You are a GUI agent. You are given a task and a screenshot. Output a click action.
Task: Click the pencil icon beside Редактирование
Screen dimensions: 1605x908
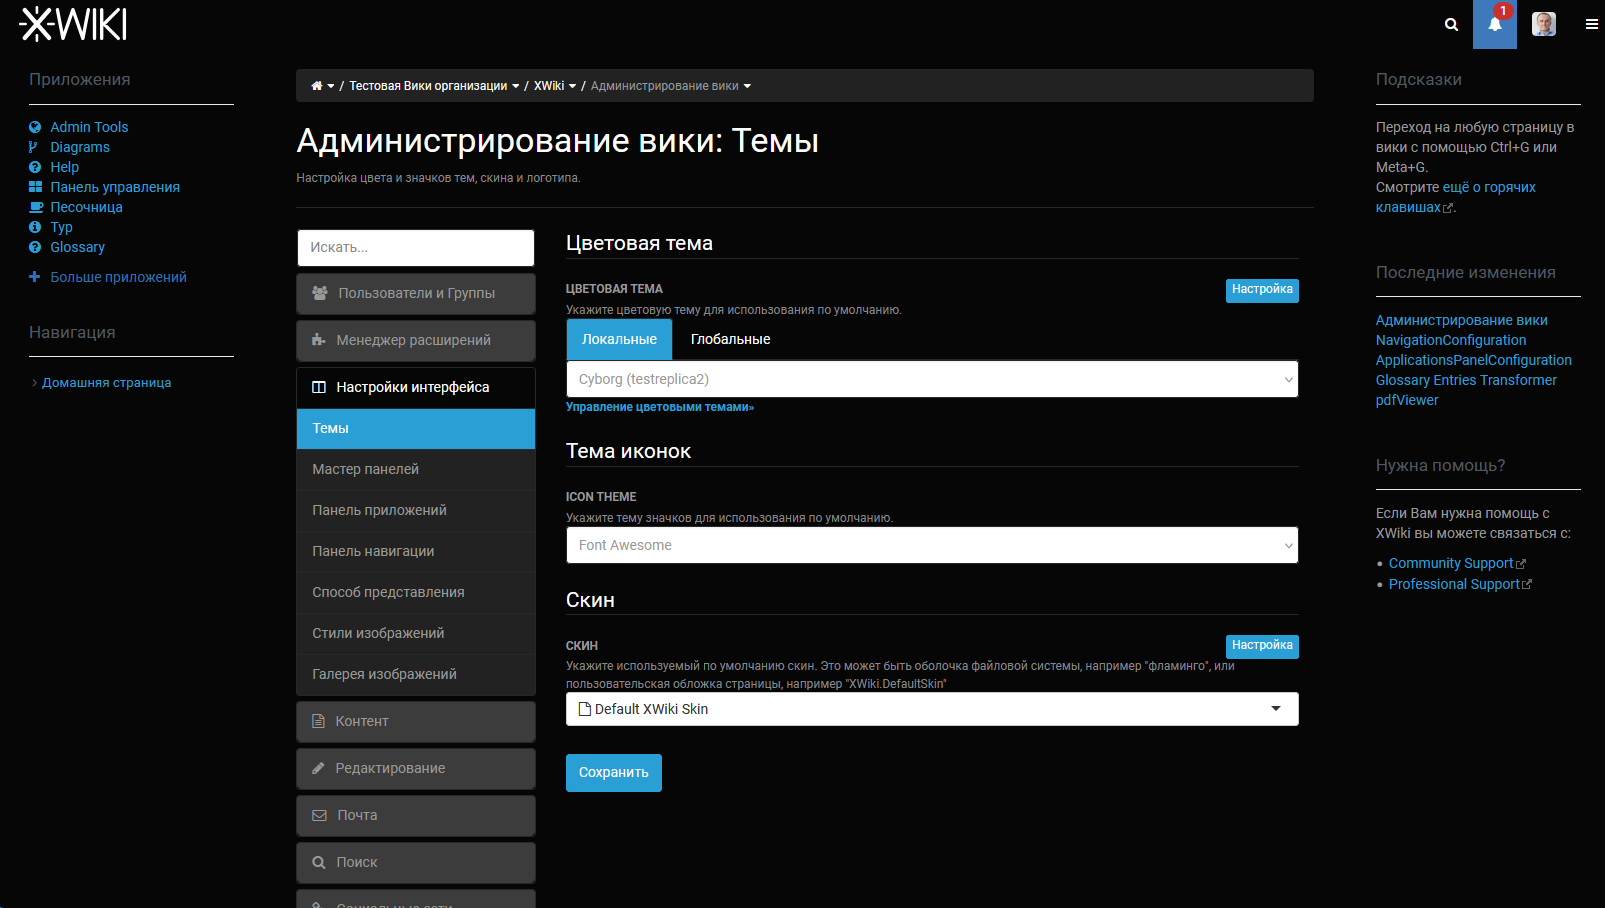click(318, 768)
